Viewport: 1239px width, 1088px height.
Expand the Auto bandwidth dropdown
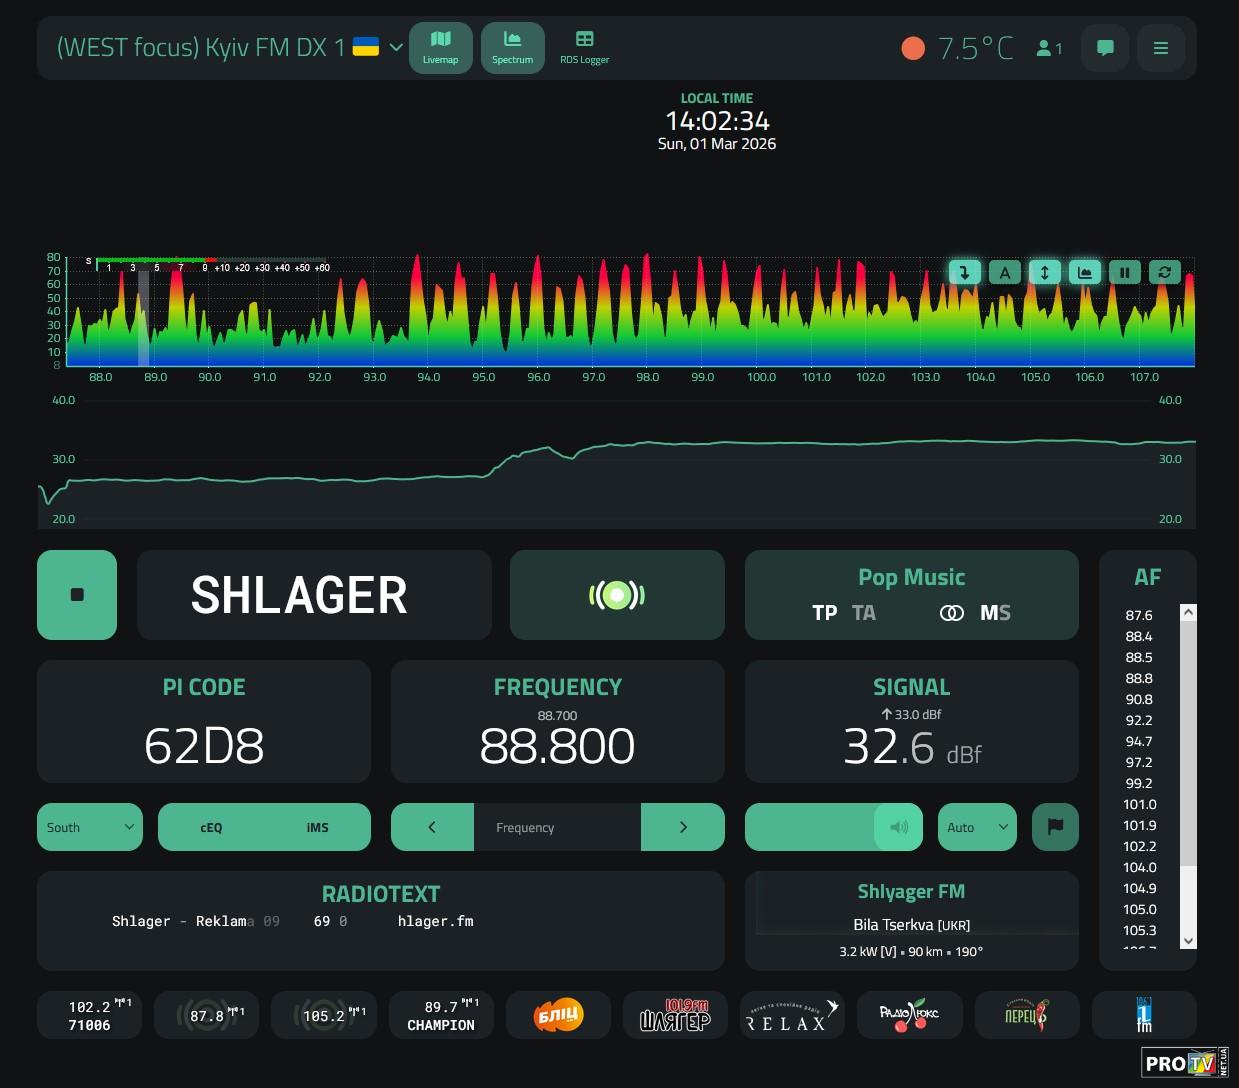click(977, 827)
